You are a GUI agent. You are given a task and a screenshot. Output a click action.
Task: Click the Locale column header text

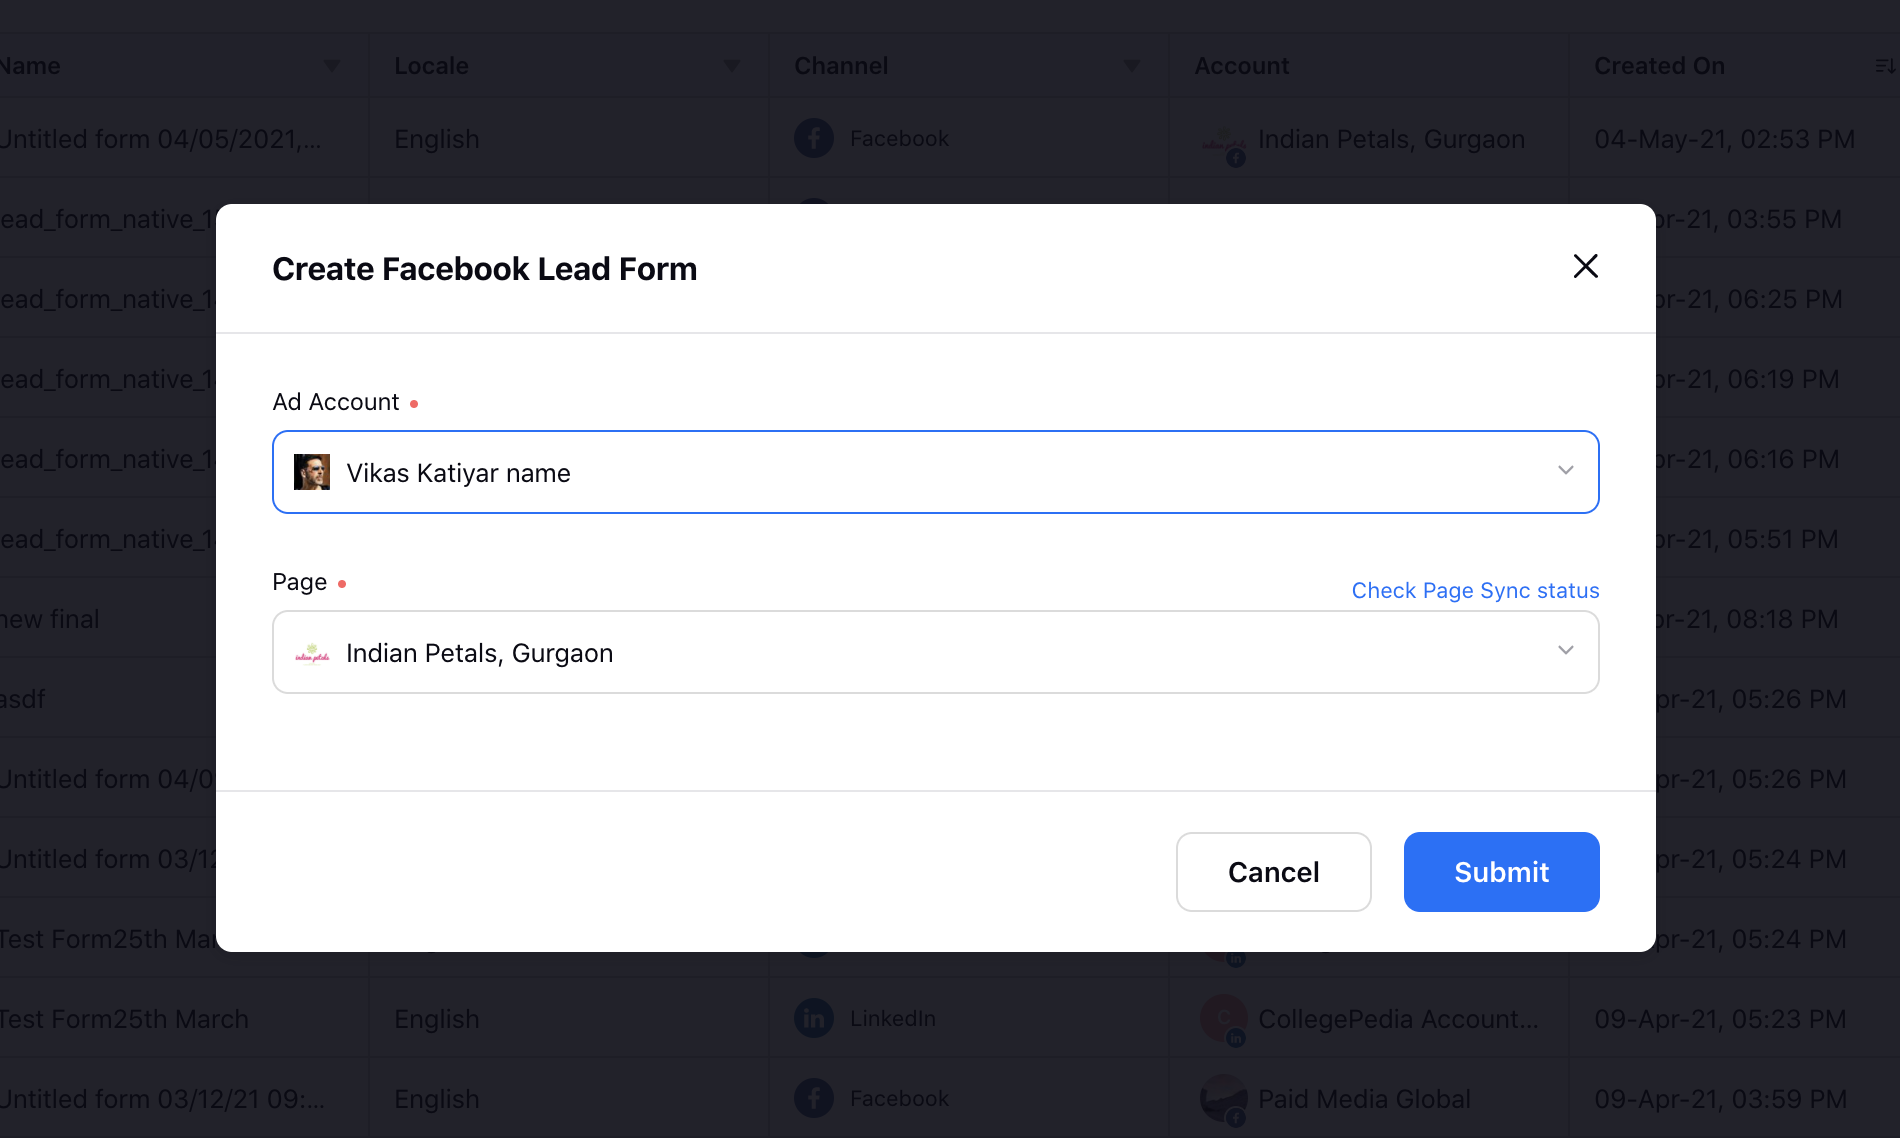431,66
